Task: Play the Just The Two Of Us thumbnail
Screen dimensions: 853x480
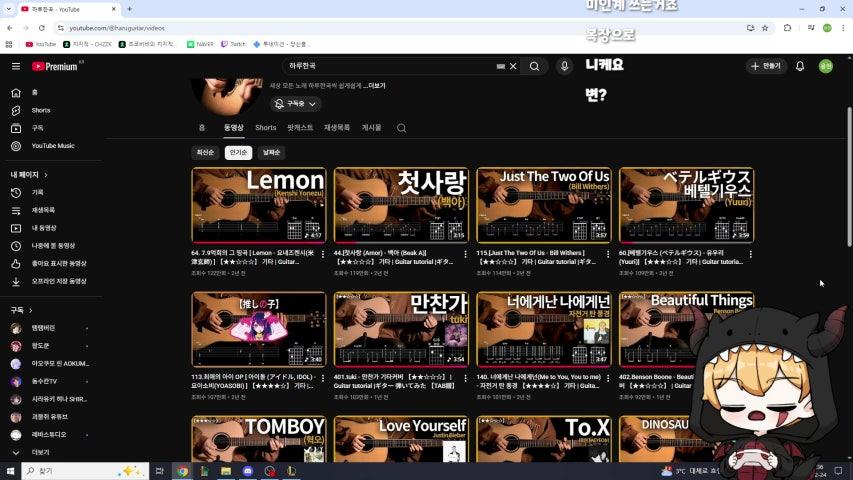Action: [544, 205]
